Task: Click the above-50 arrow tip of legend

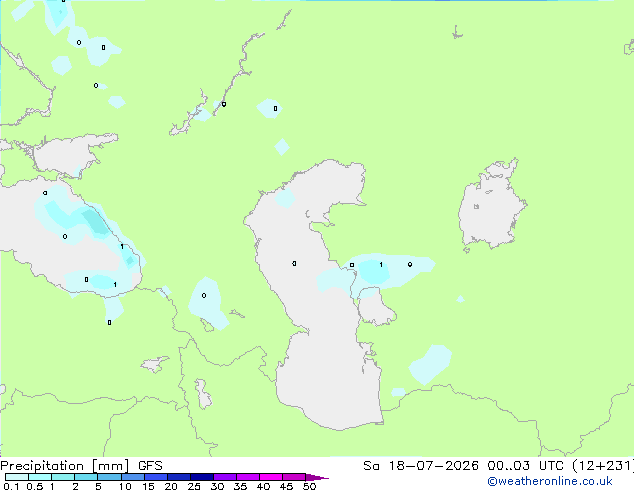Action: tap(317, 477)
